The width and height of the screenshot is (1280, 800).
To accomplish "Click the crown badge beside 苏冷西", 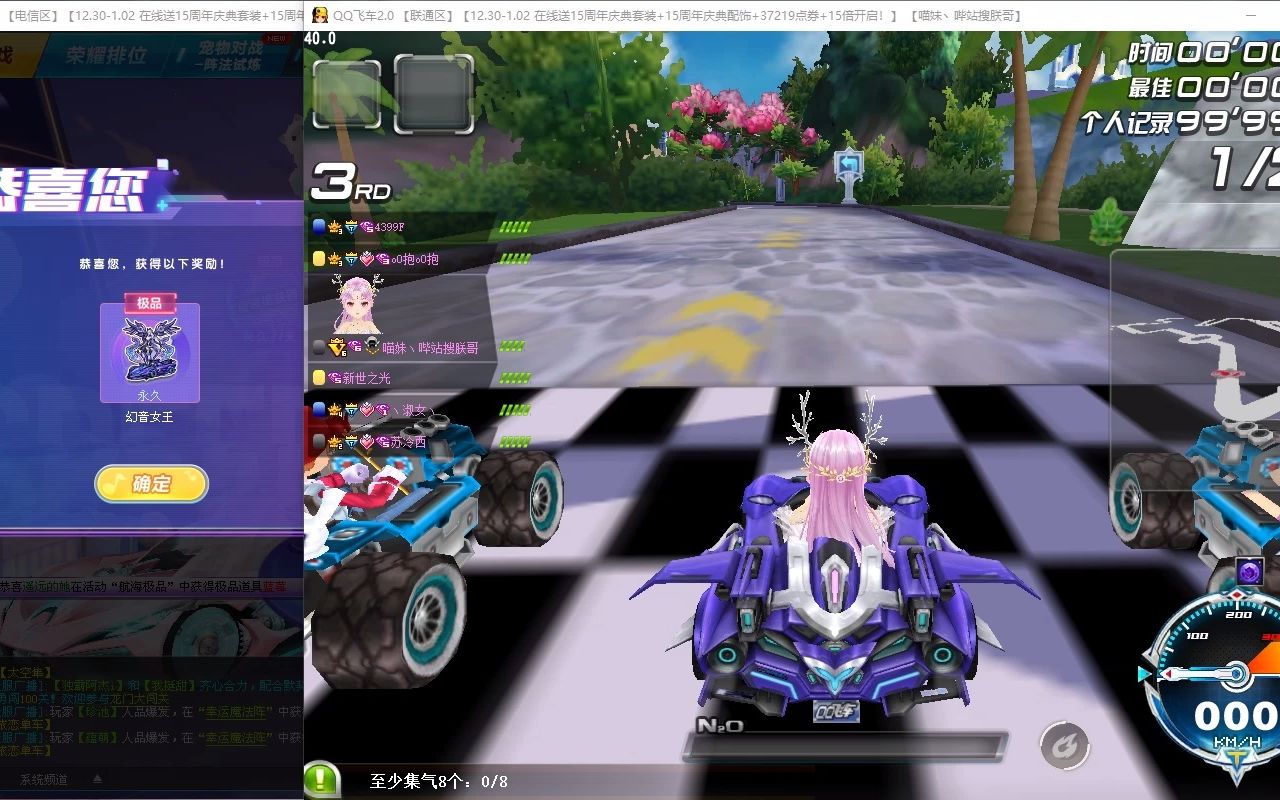I will (335, 442).
